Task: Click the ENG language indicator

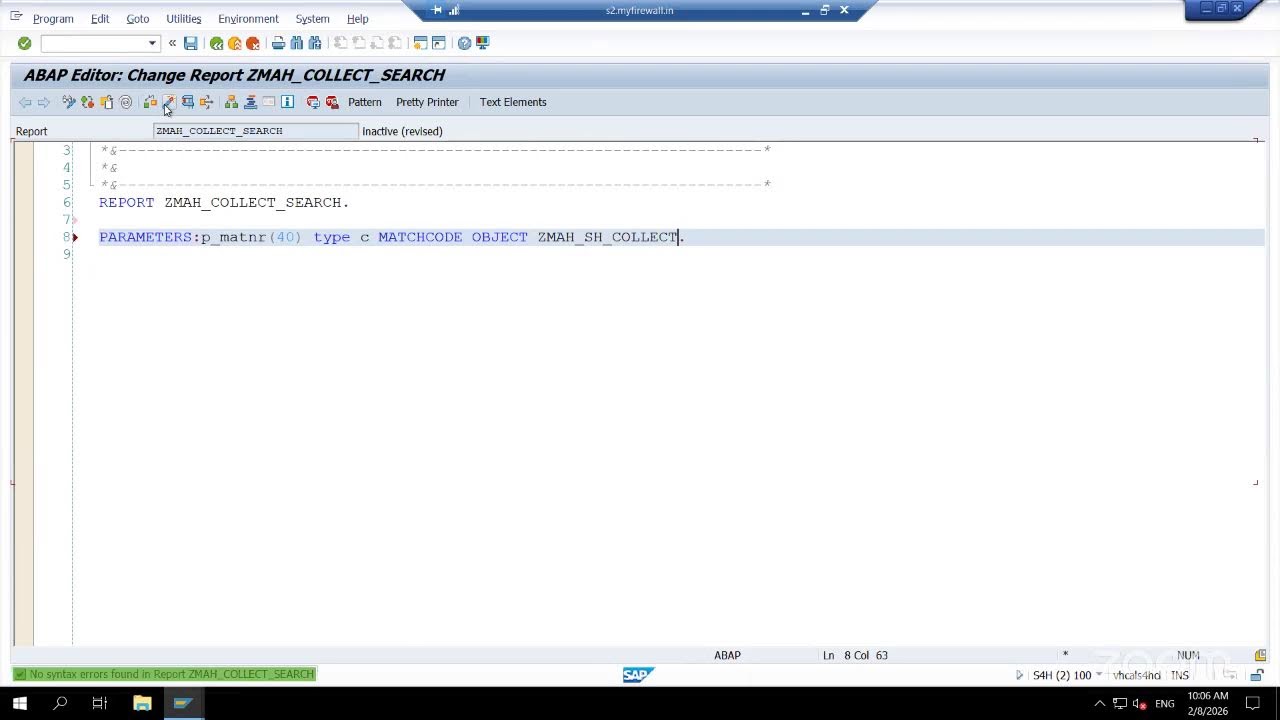Action: click(1165, 704)
